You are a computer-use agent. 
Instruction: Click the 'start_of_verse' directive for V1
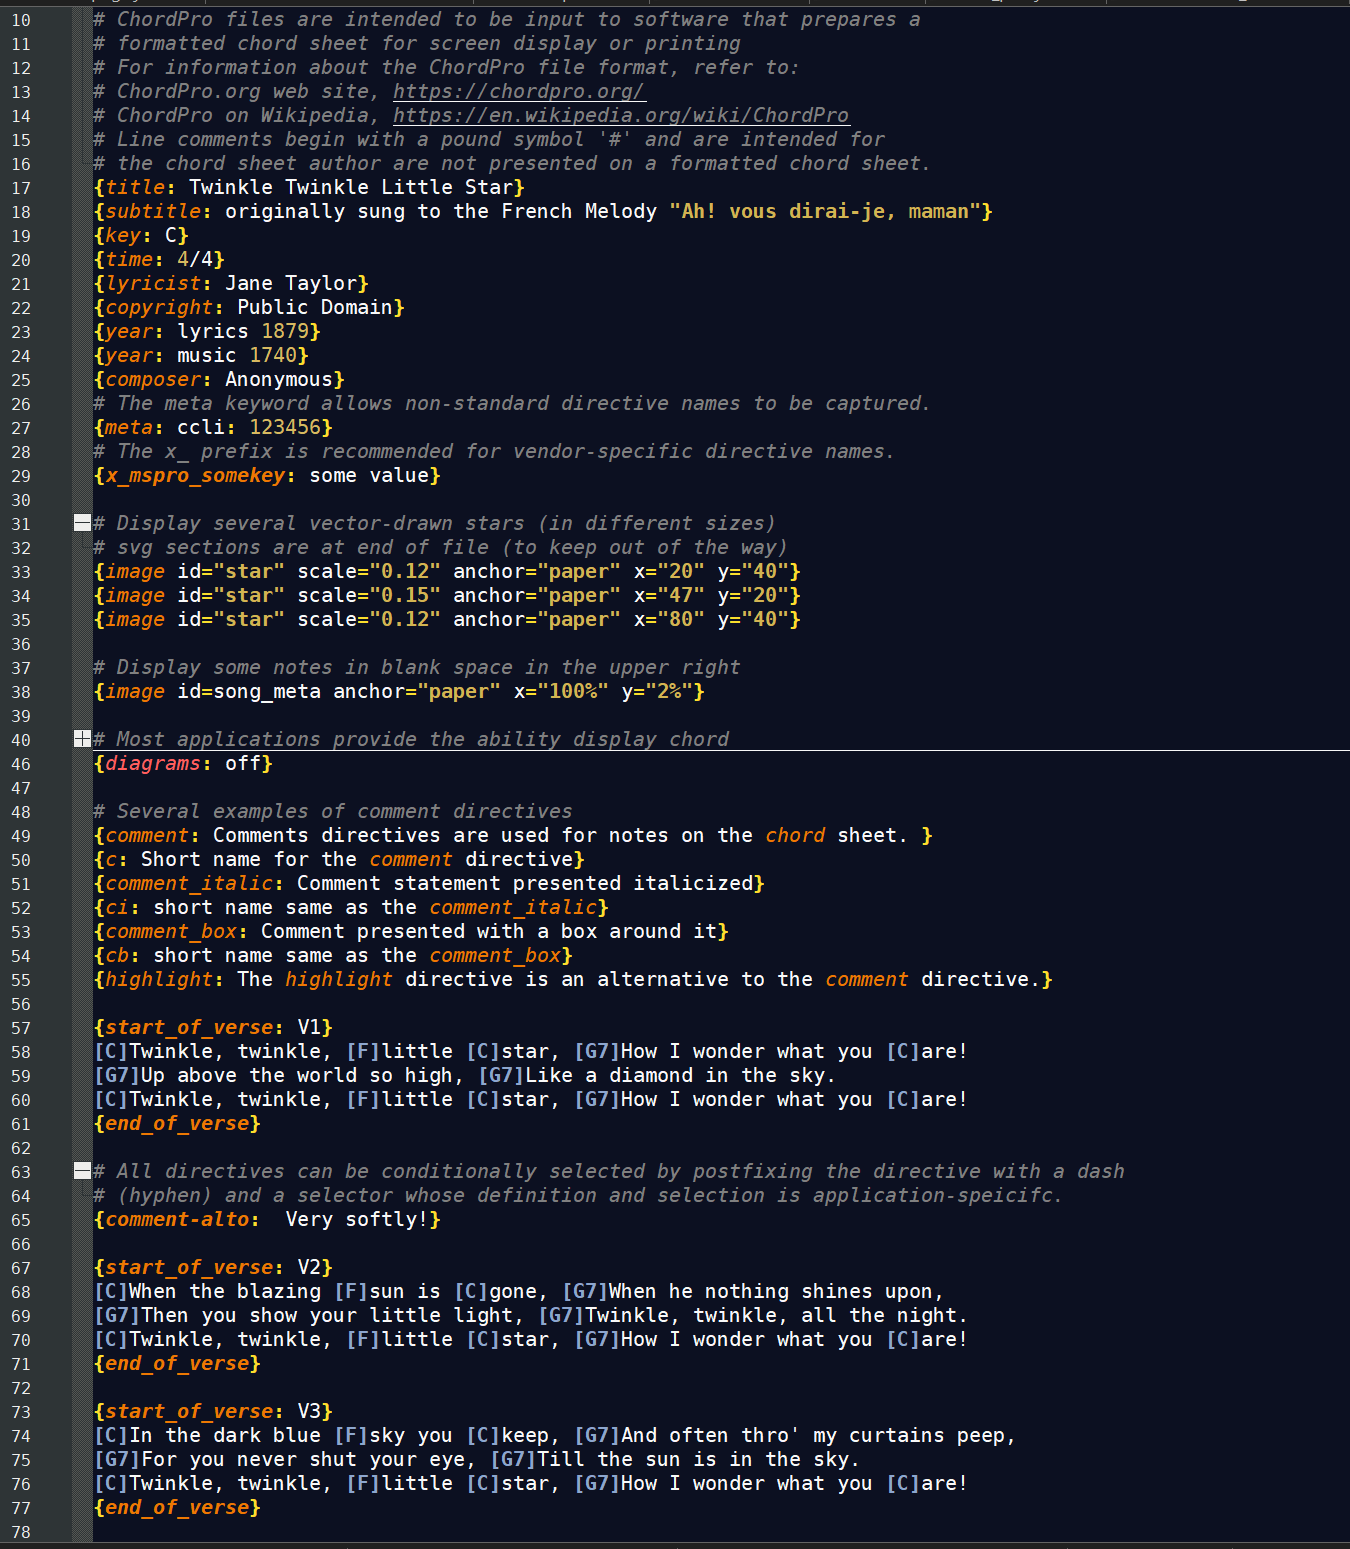(x=189, y=1027)
